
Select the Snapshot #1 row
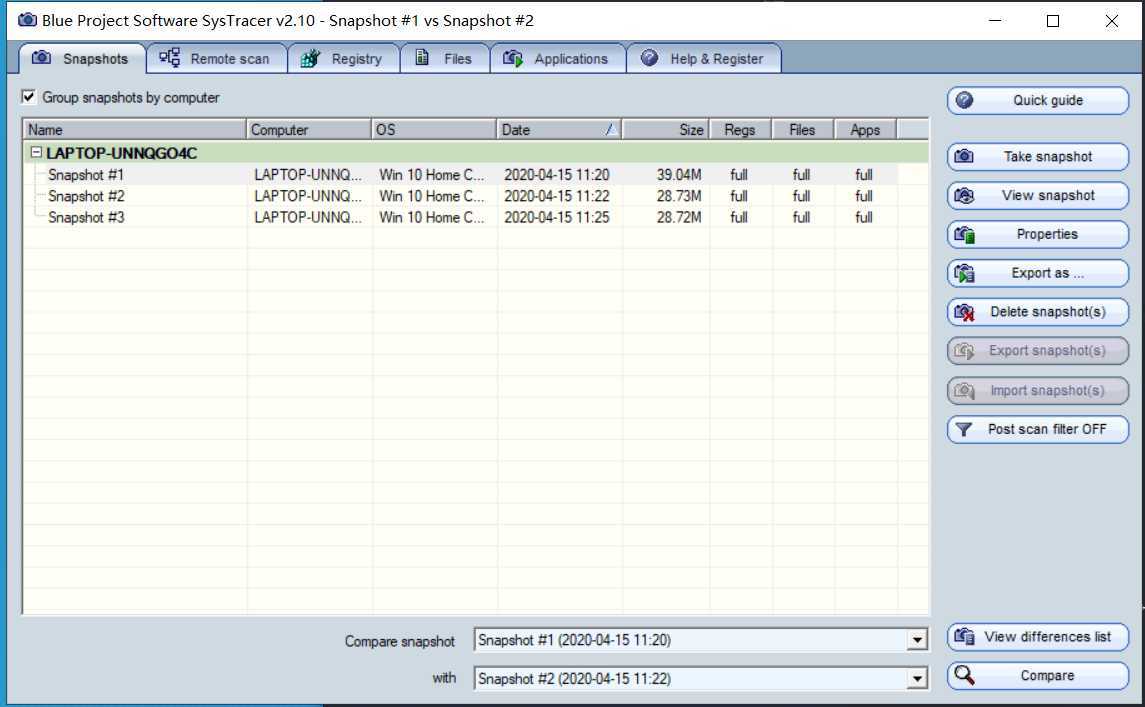coord(475,175)
